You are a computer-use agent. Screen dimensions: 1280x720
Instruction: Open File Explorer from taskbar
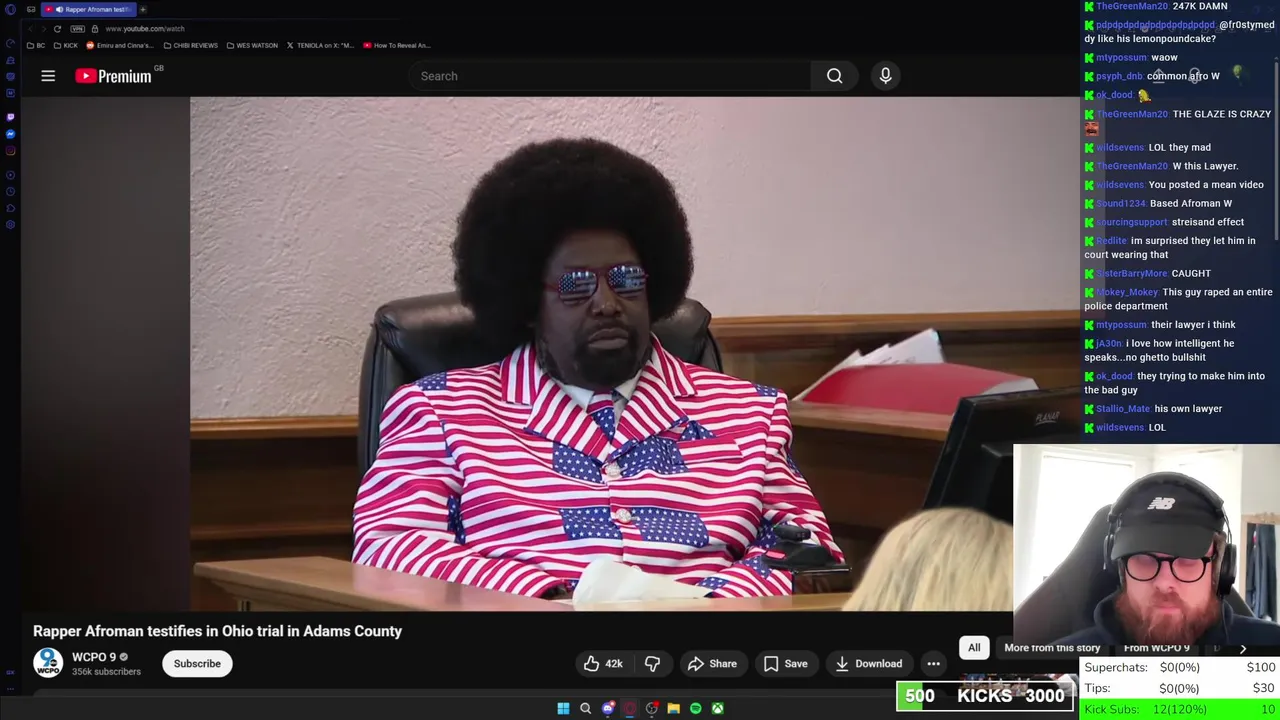click(x=673, y=708)
